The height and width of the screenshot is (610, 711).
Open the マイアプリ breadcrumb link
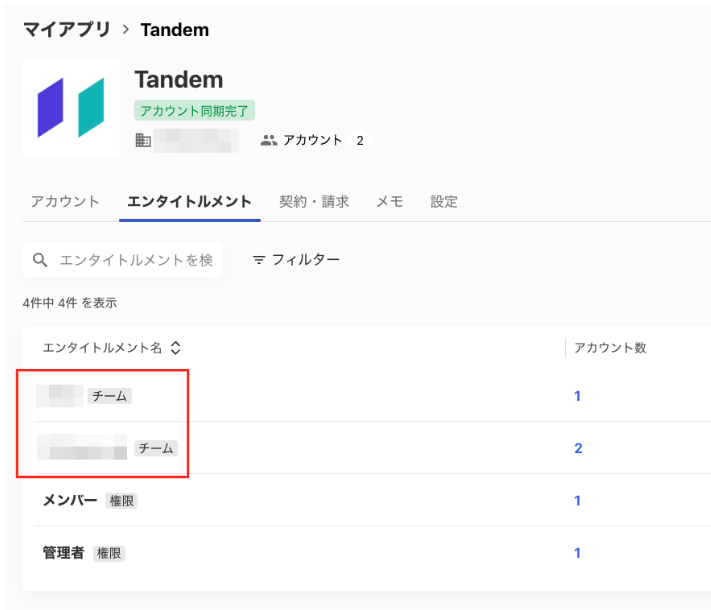pyautogui.click(x=67, y=30)
